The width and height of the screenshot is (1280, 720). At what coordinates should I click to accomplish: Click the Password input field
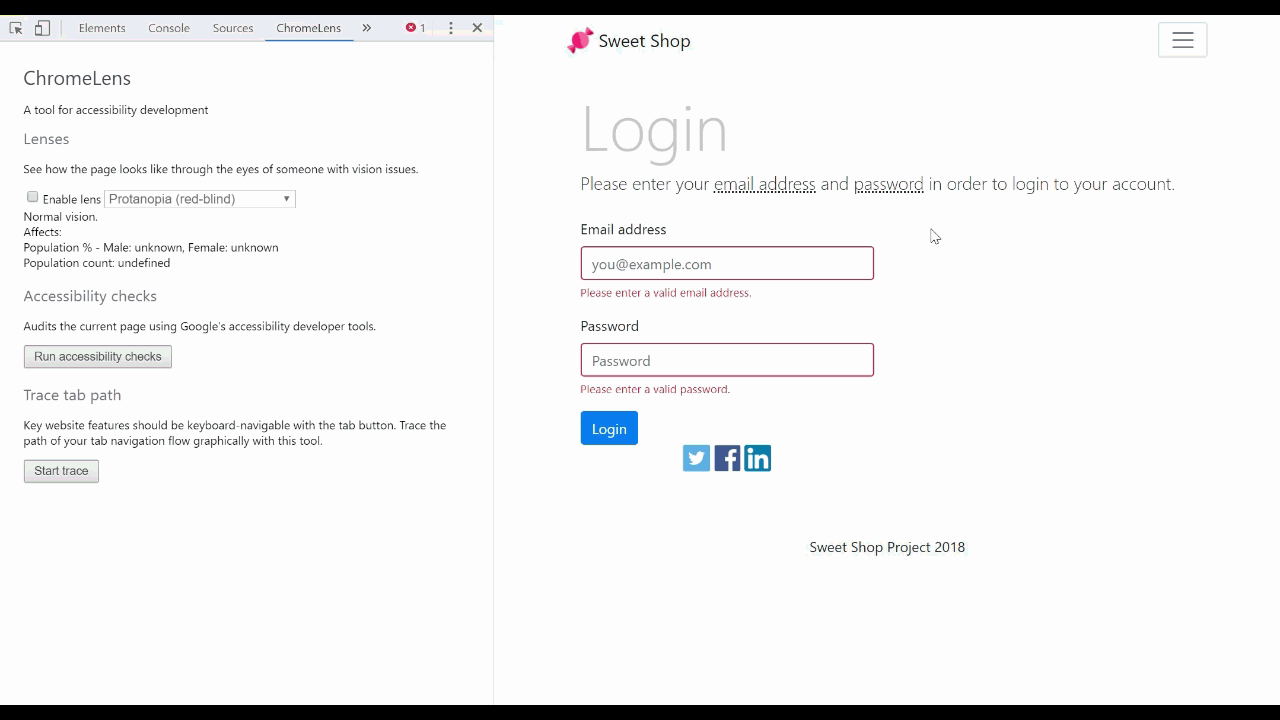pos(727,360)
